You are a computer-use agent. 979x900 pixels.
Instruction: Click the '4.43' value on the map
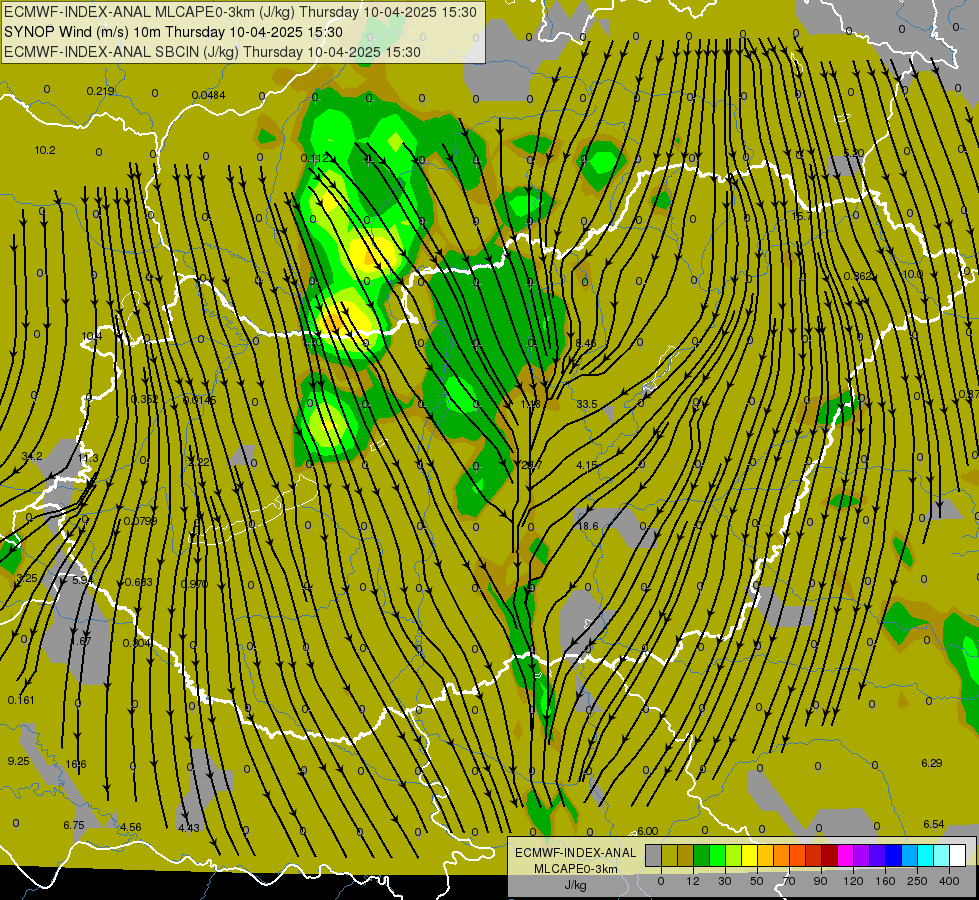(189, 828)
